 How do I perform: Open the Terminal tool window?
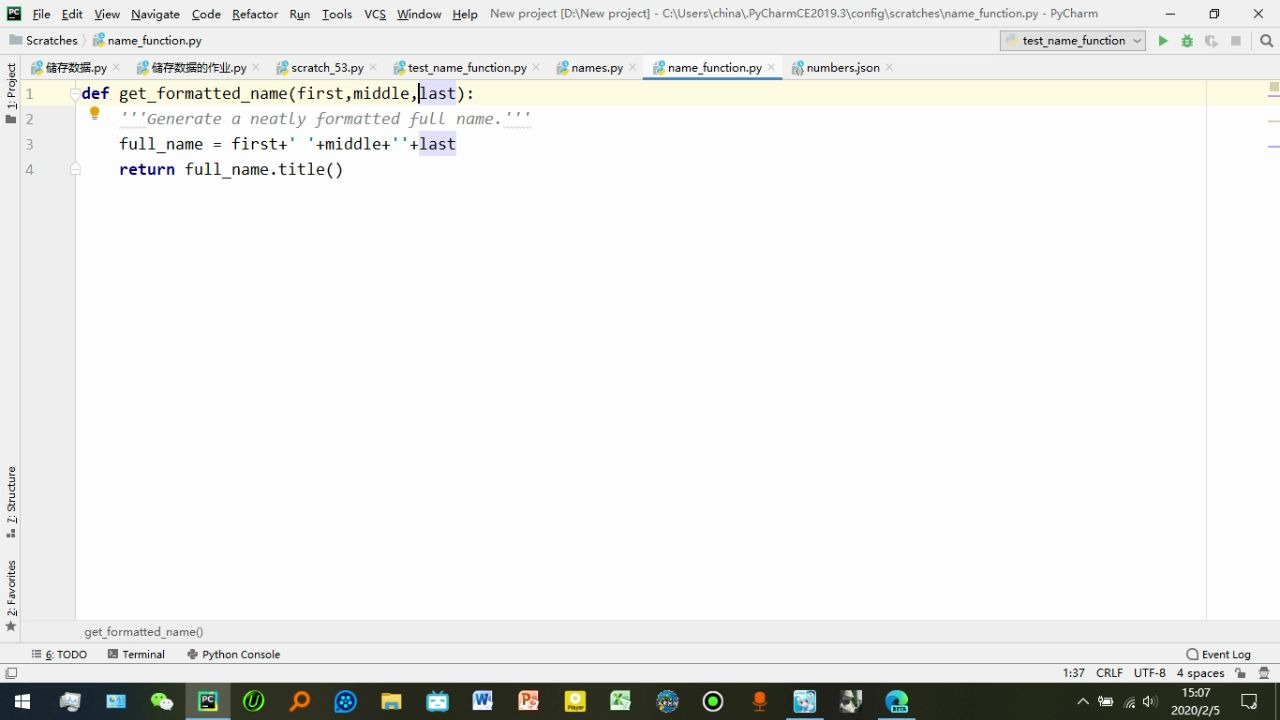(143, 654)
